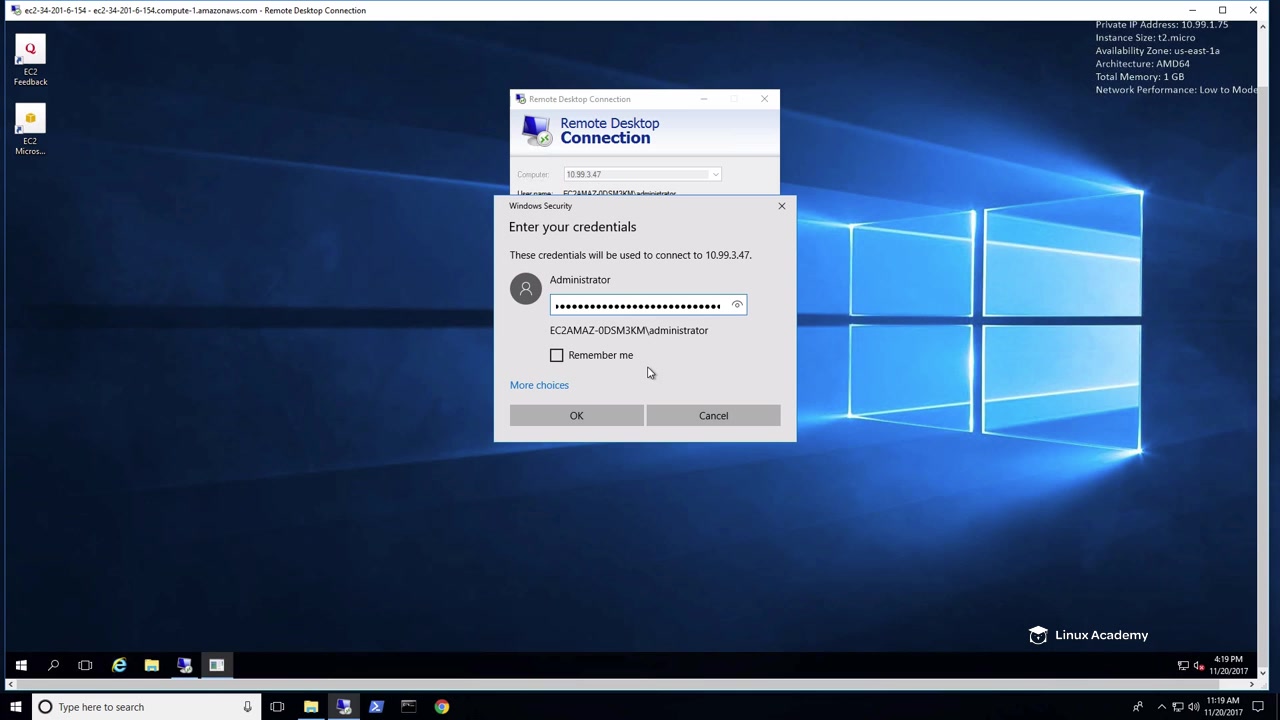Open More choices link
The width and height of the screenshot is (1280, 720).
pos(539,385)
